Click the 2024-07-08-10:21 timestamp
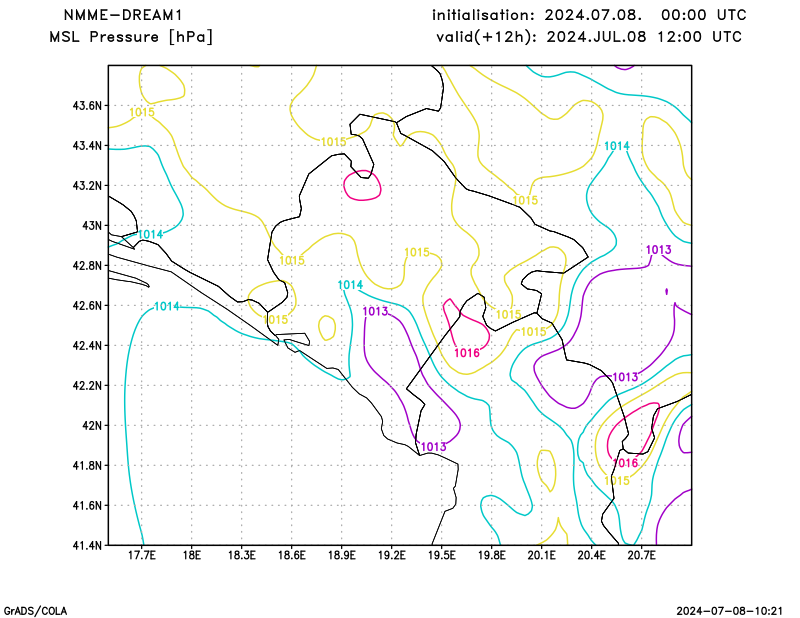The image size is (800, 618). tap(730, 611)
